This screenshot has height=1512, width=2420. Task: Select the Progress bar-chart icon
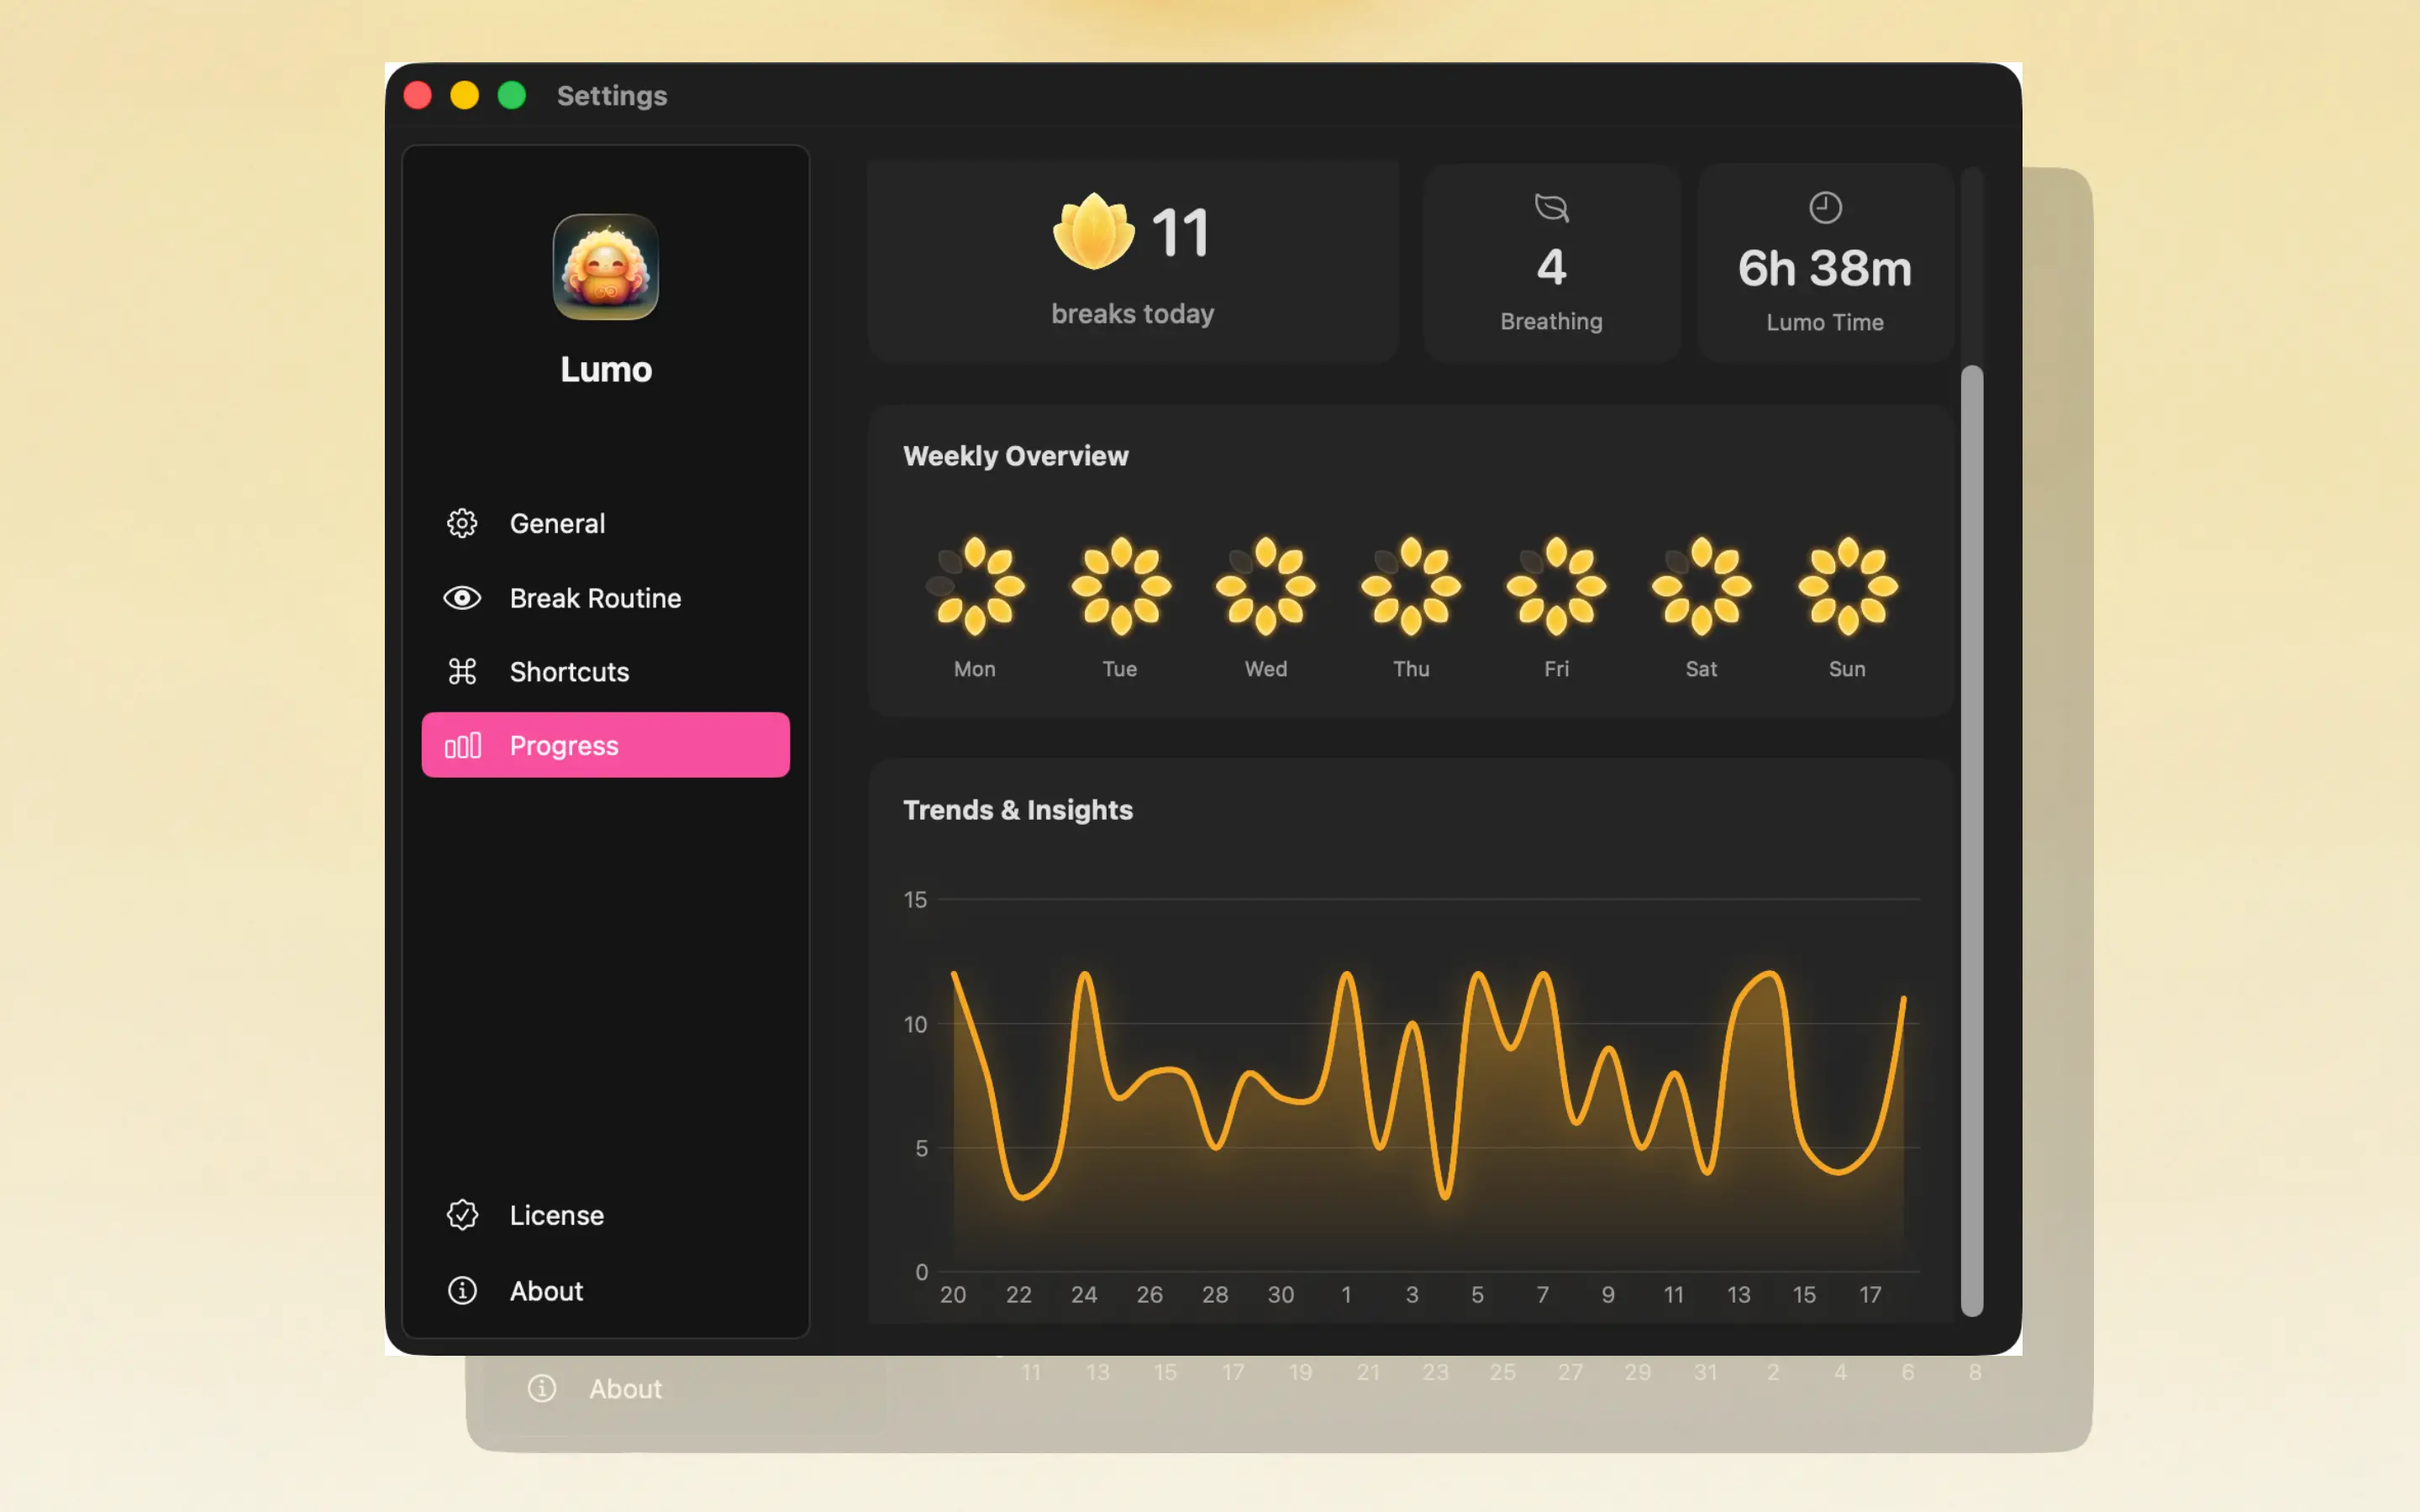click(x=463, y=745)
